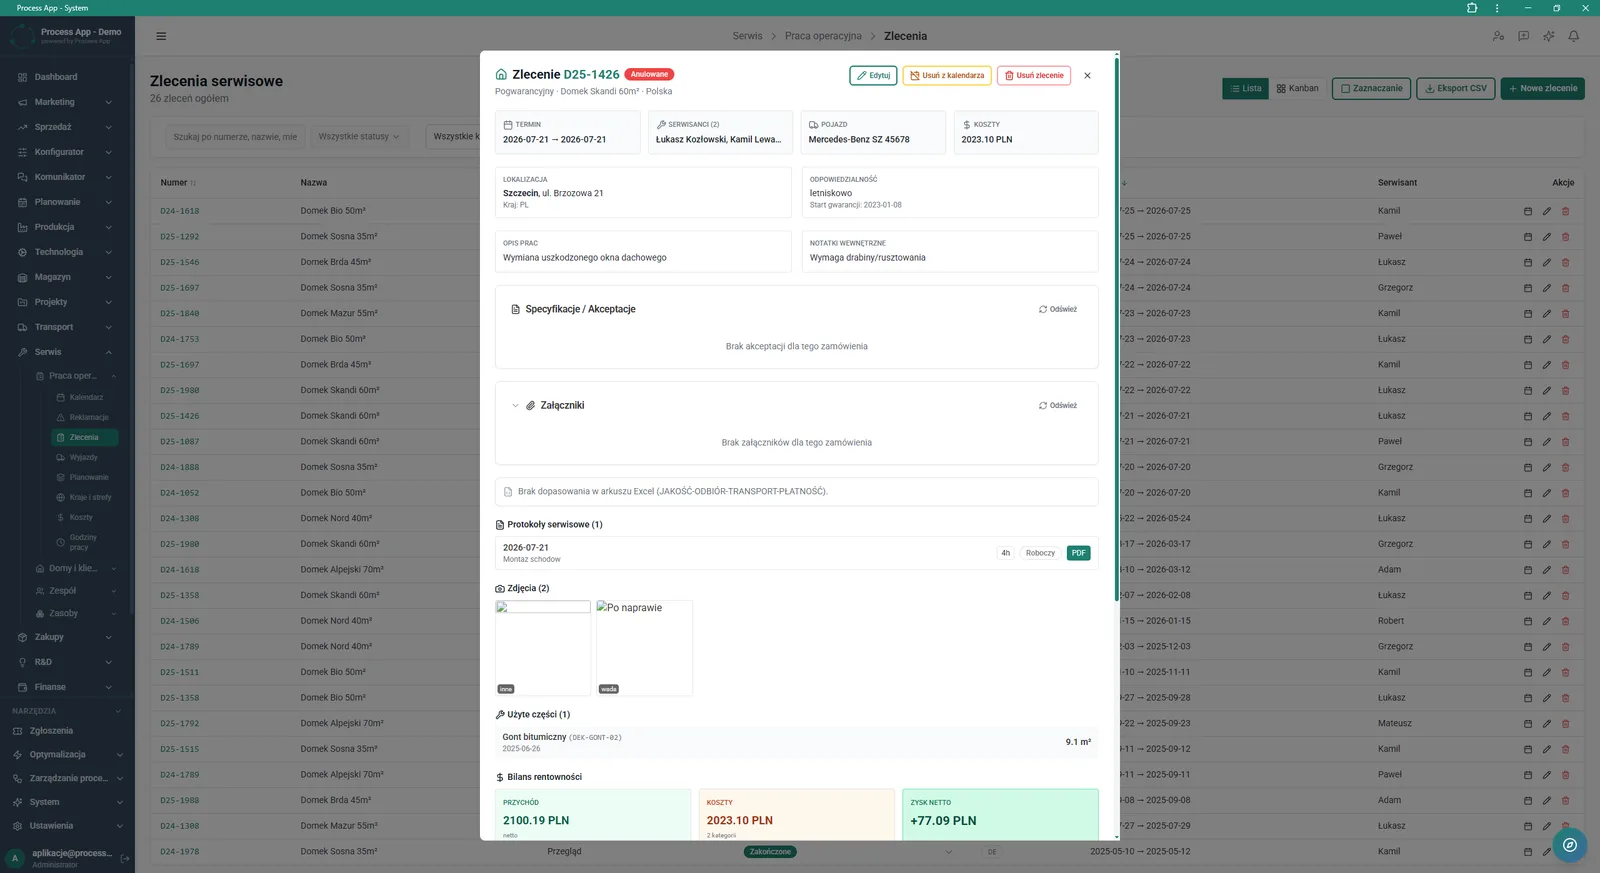Expand the Konfigurator sidebar section

(x=66, y=152)
